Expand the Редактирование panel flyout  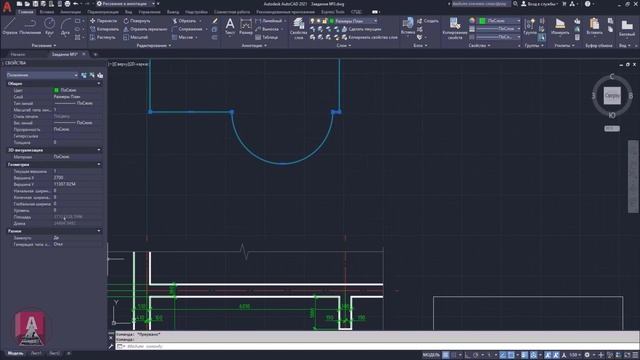(154, 46)
